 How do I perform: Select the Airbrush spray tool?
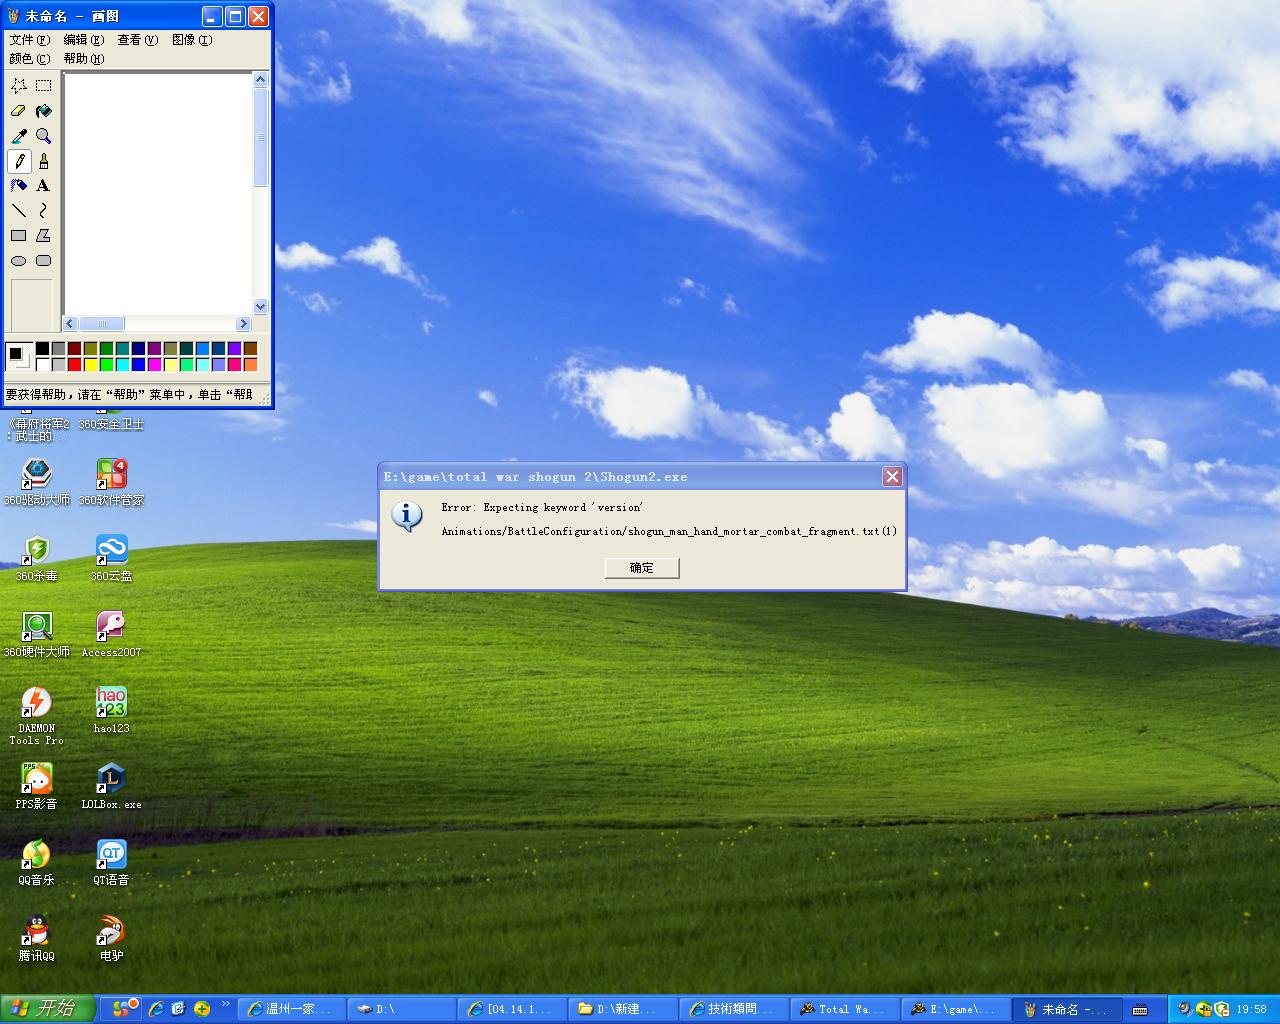point(18,186)
